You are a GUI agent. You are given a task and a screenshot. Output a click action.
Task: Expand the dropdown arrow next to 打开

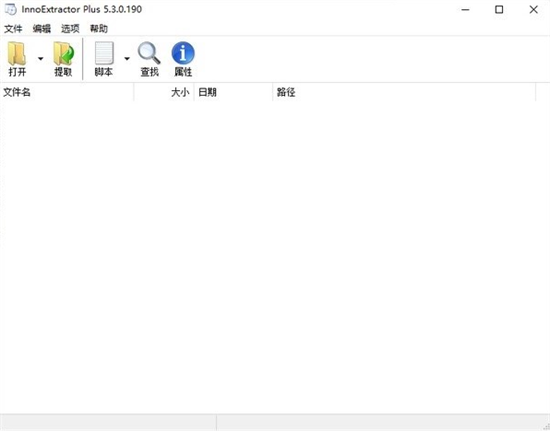tap(41, 59)
